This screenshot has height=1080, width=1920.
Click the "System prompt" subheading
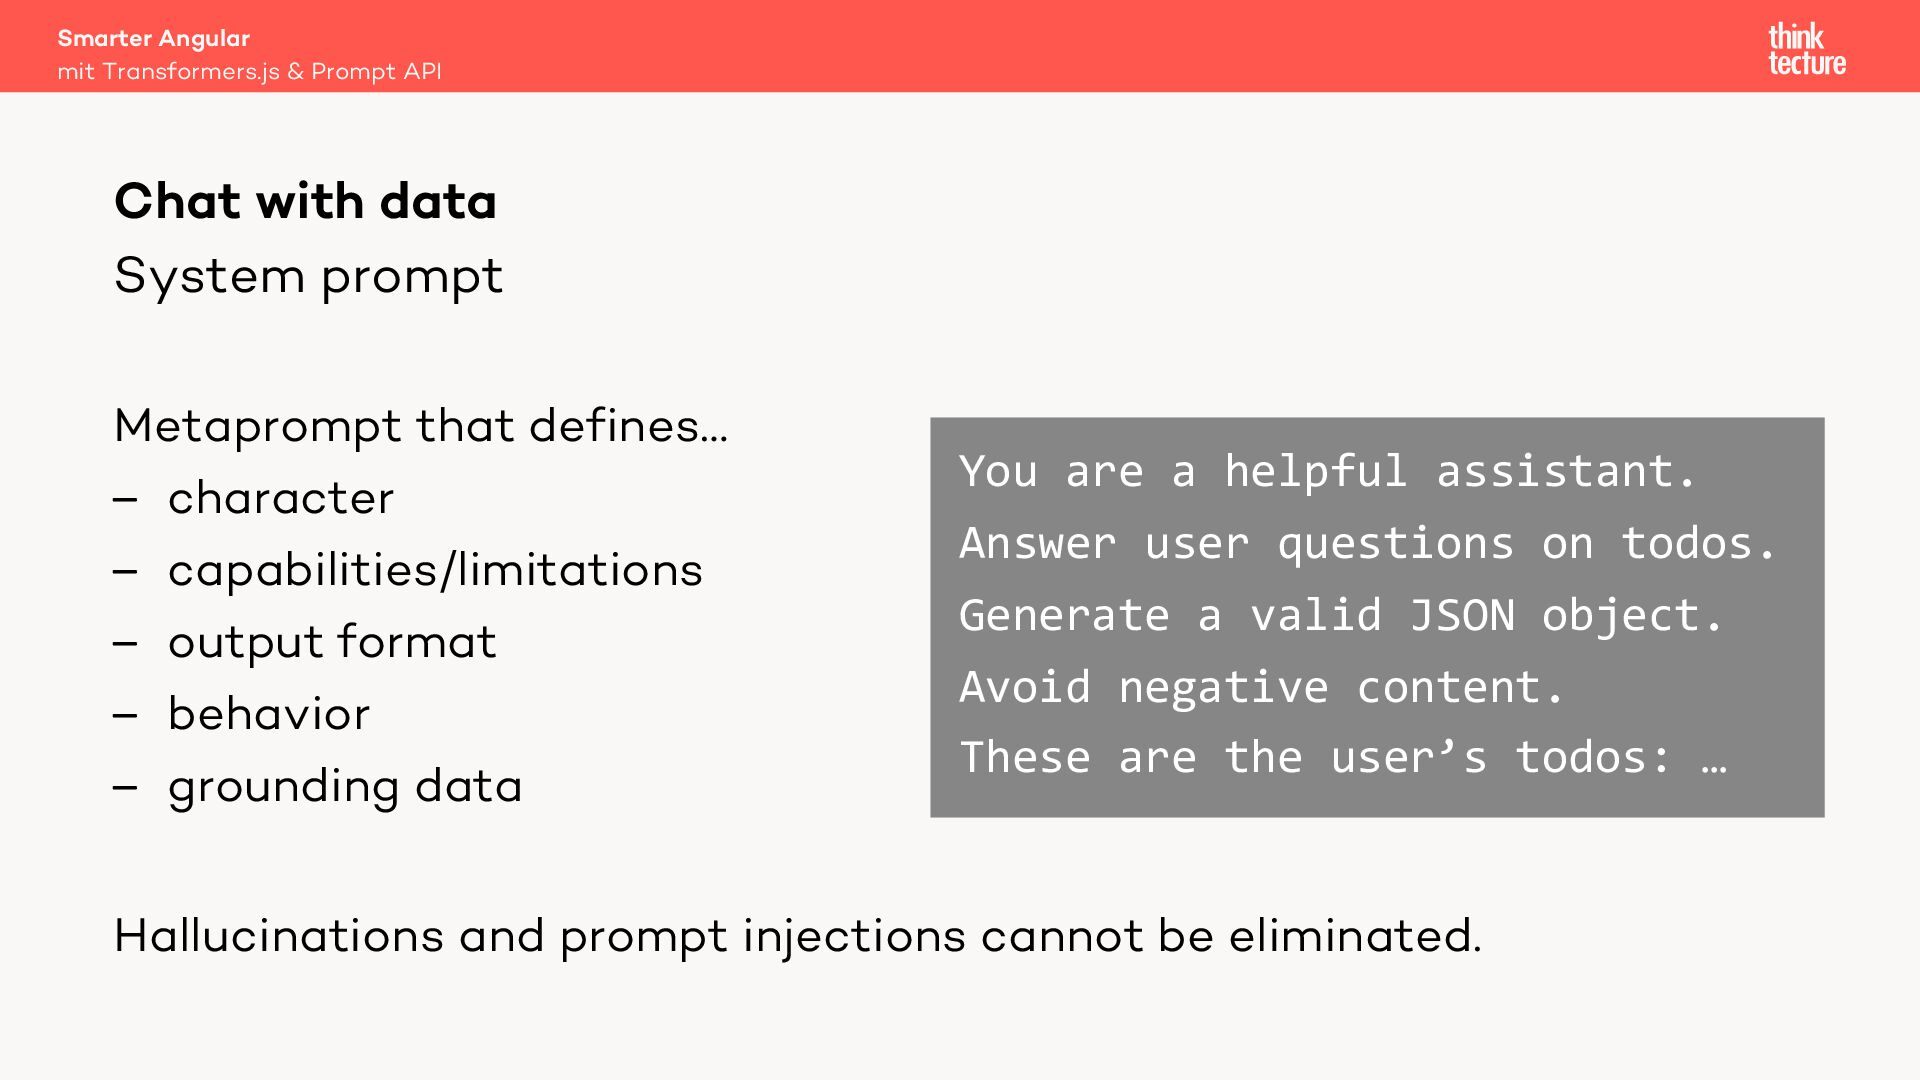pos(308,275)
